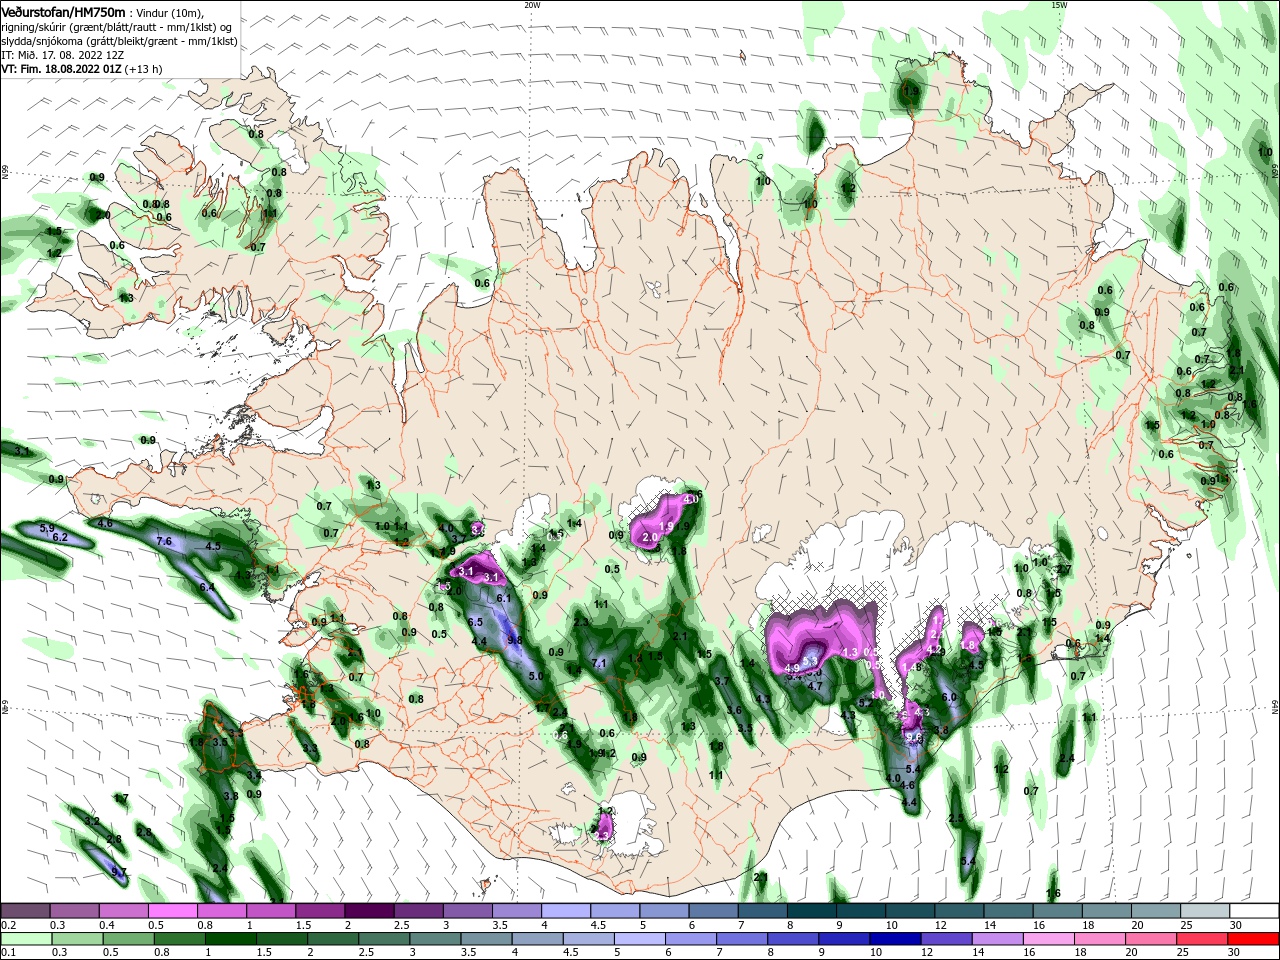The height and width of the screenshot is (960, 1280).
Task: Click the '6.5' rainfall value on the map
Action: click(476, 621)
